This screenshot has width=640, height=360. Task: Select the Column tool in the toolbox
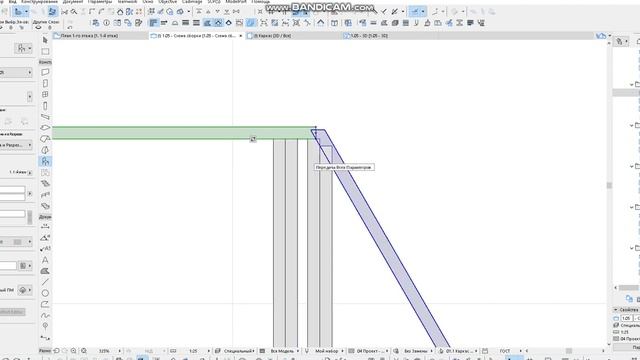pos(45,106)
